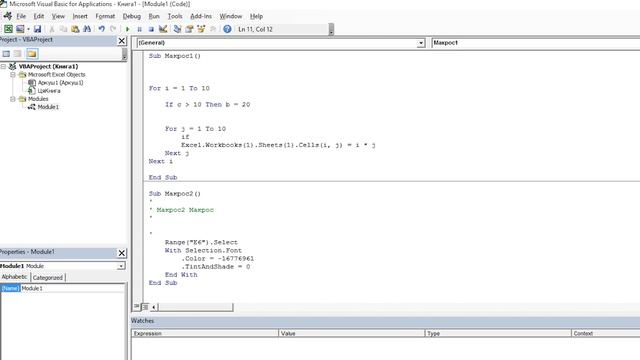
Task: Open the Project Explorer toolbar icon
Action: pos(177,29)
